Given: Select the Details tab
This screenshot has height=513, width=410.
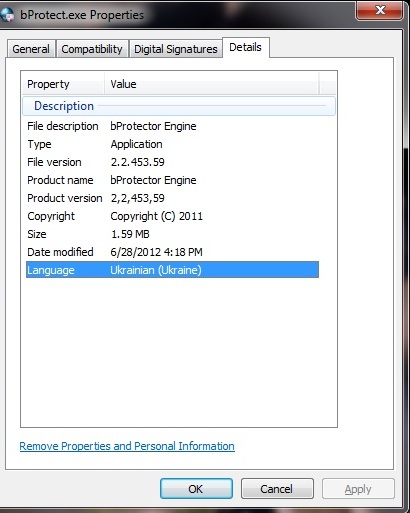Looking at the screenshot, I should [x=246, y=47].
